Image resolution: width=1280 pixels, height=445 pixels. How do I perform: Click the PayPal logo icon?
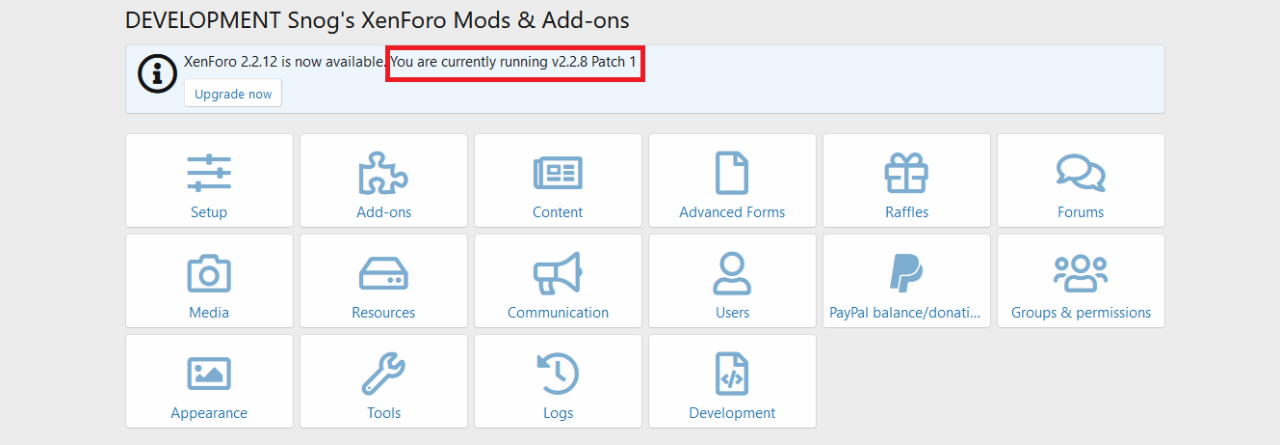click(x=906, y=273)
